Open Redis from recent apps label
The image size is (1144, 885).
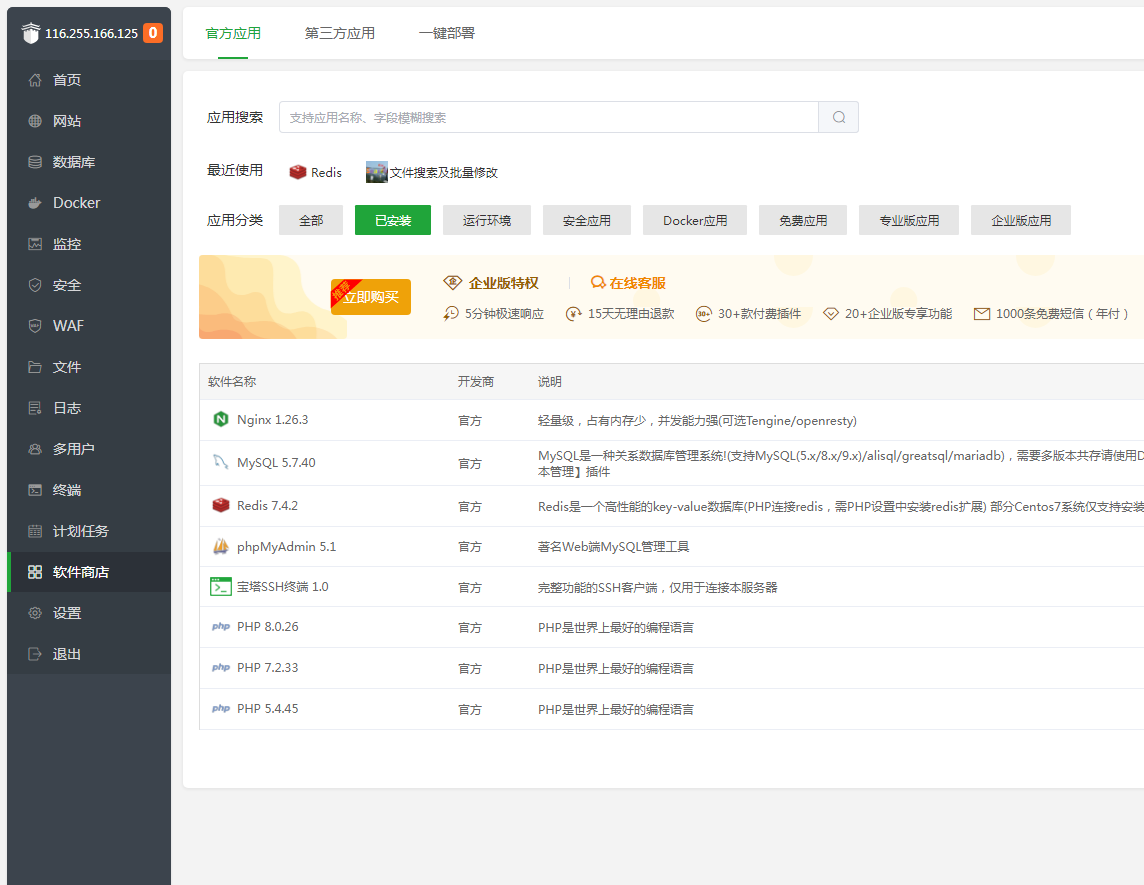click(x=326, y=172)
